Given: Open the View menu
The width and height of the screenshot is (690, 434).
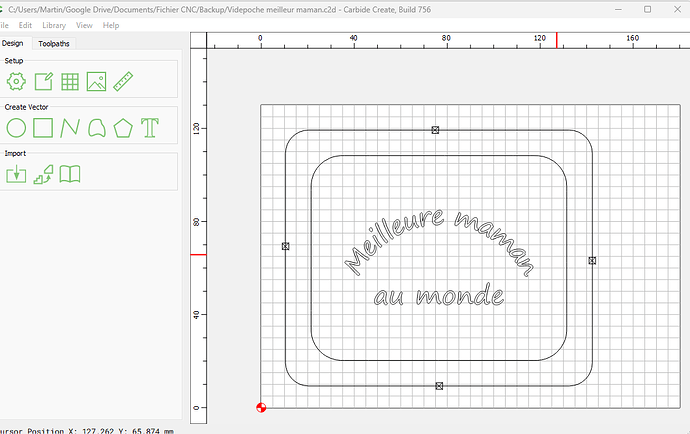Looking at the screenshot, I should tap(84, 25).
